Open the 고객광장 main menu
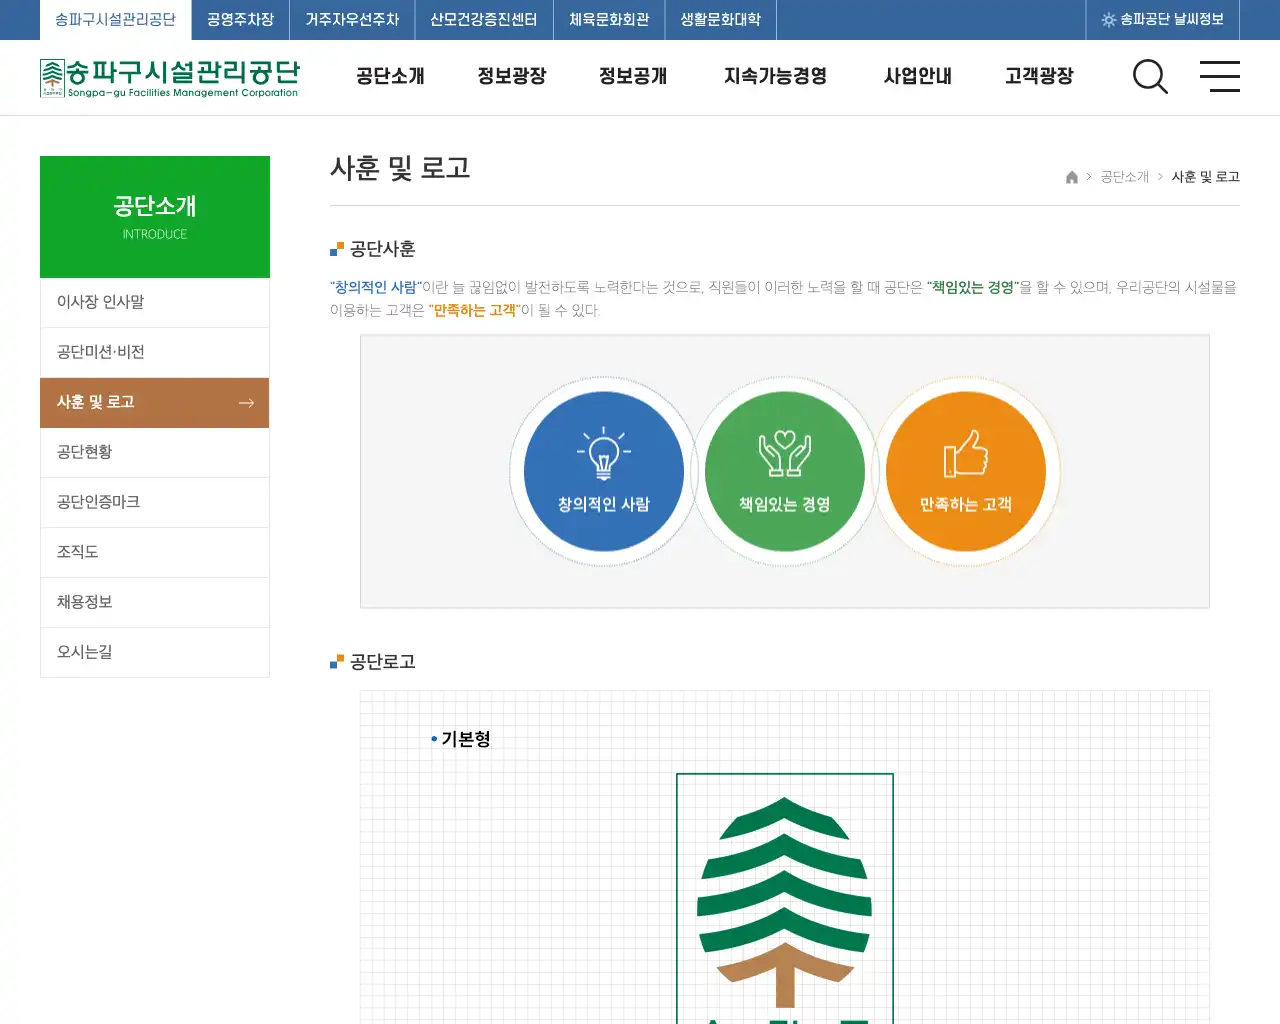The image size is (1280, 1024). pos(1039,76)
